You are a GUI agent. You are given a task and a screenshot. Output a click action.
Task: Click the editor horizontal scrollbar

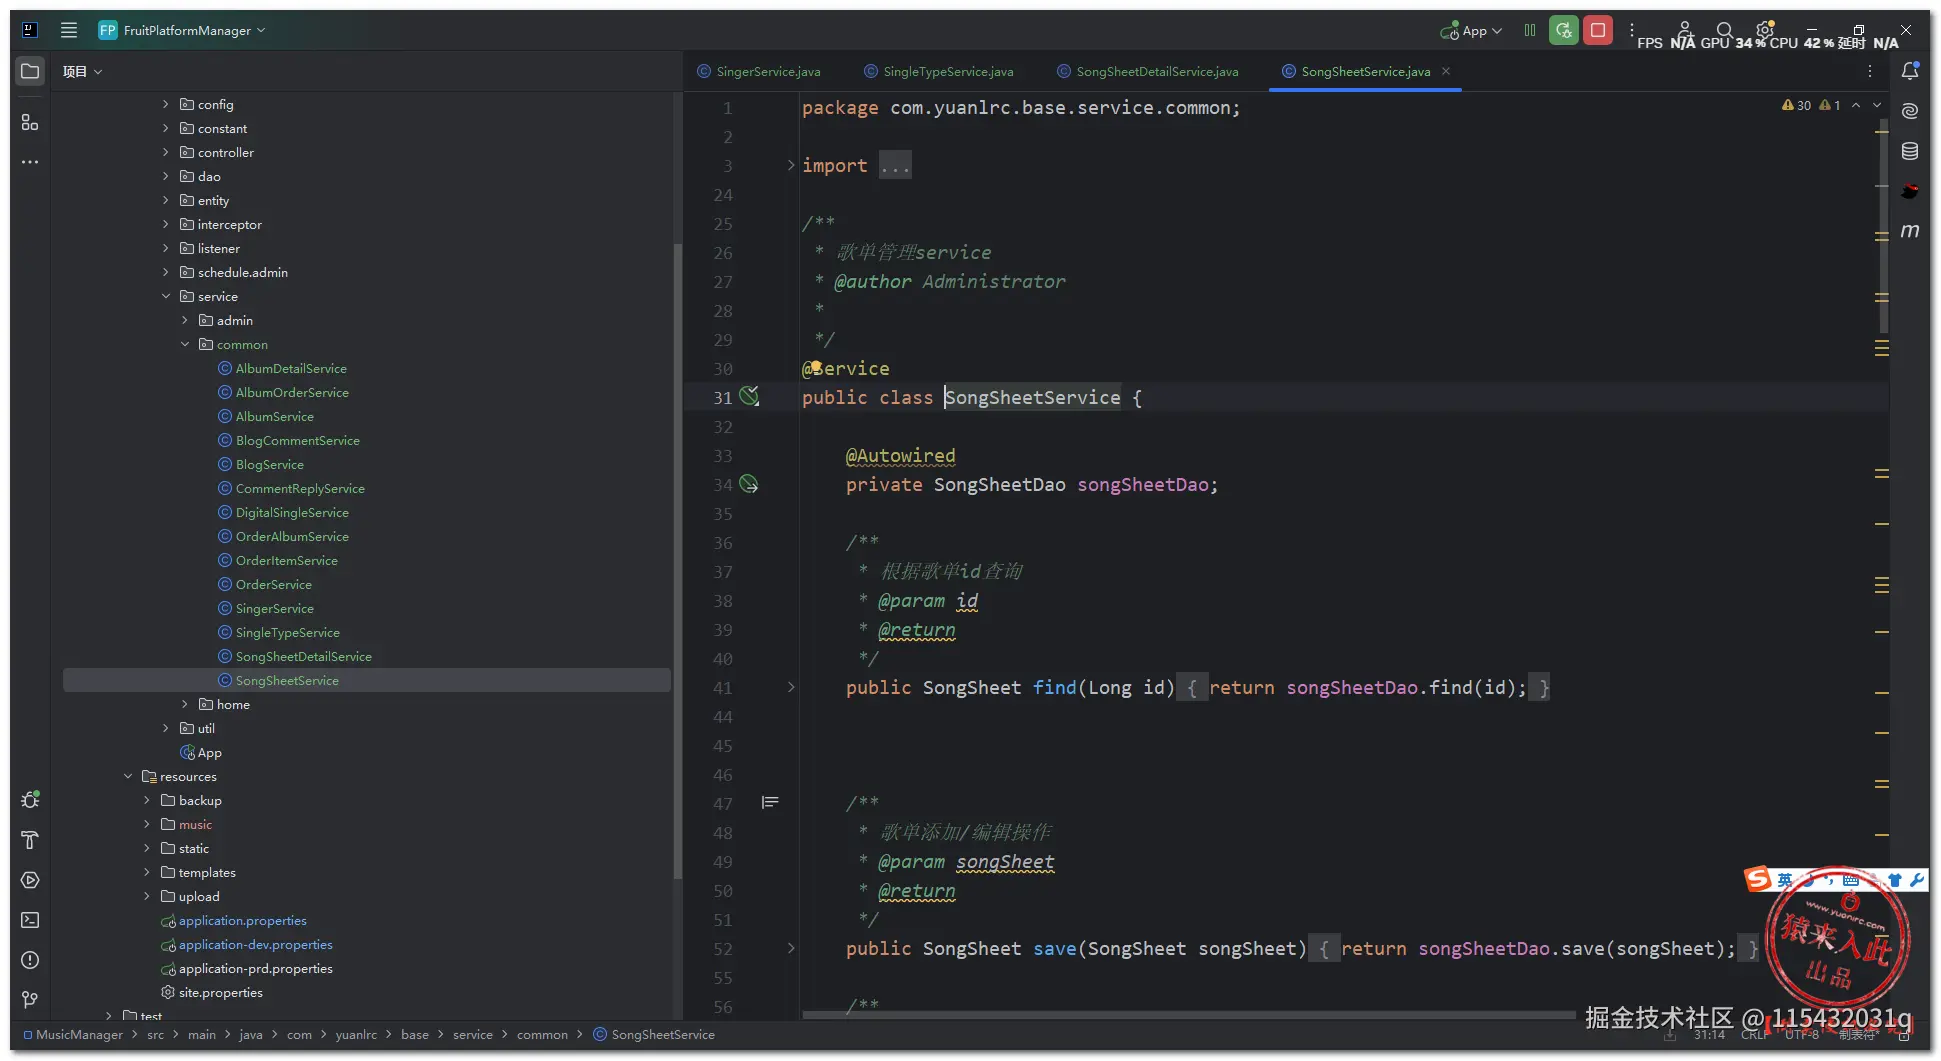pos(1188,1015)
